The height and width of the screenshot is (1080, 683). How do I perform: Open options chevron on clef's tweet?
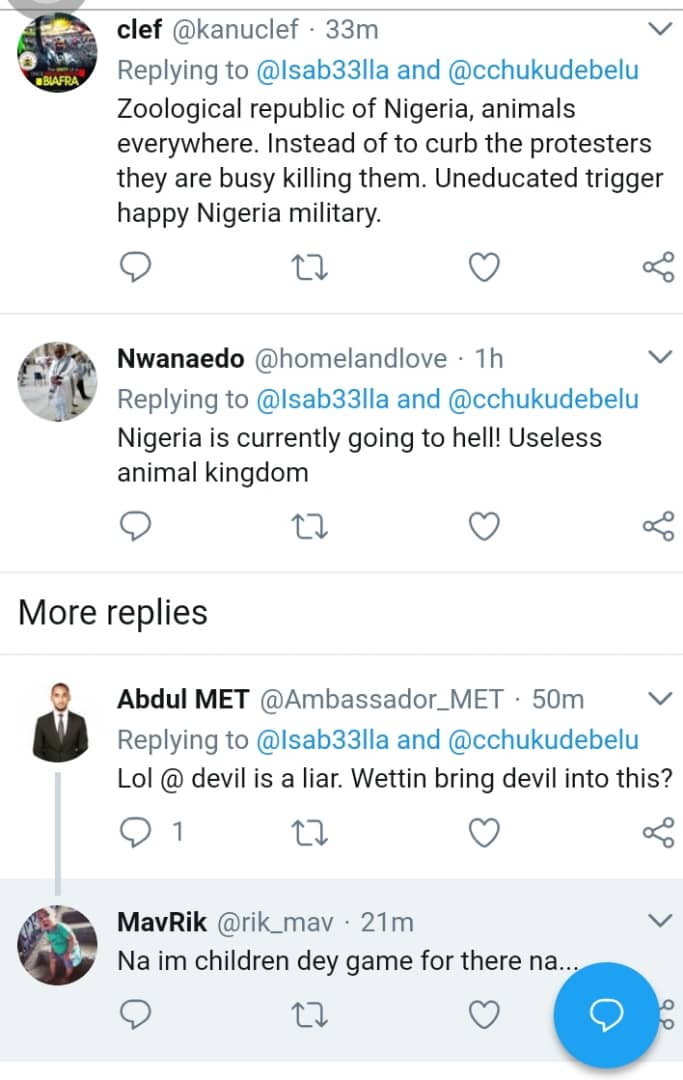pyautogui.click(x=661, y=30)
